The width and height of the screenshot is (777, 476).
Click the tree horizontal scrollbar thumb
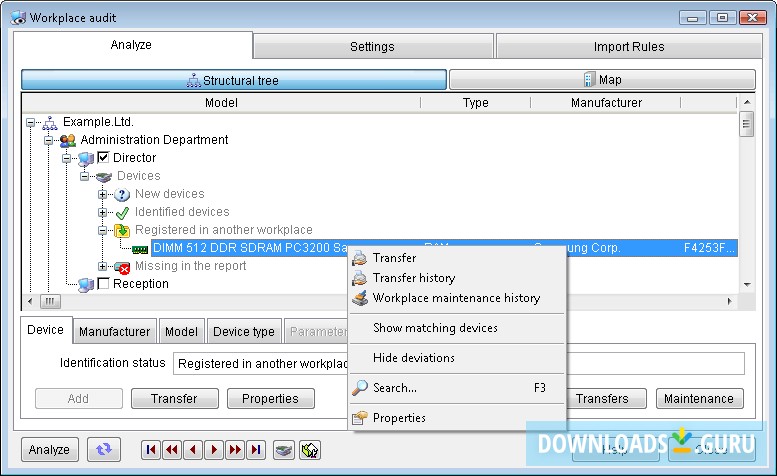[x=50, y=301]
